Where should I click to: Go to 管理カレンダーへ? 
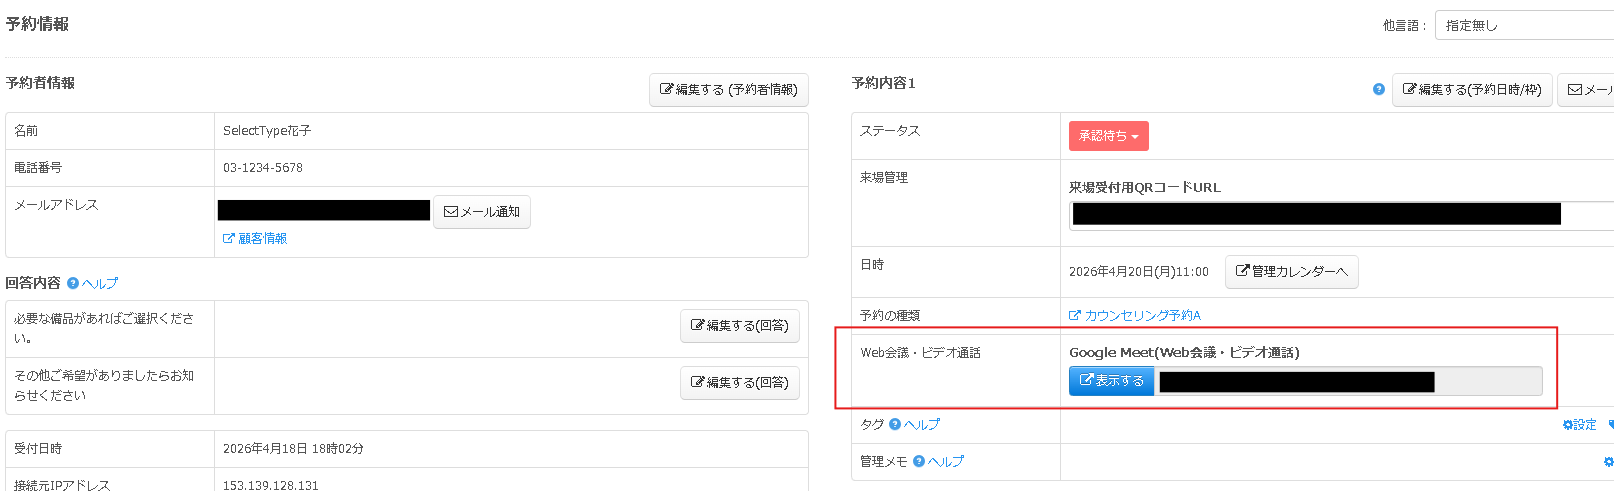pyautogui.click(x=1291, y=272)
